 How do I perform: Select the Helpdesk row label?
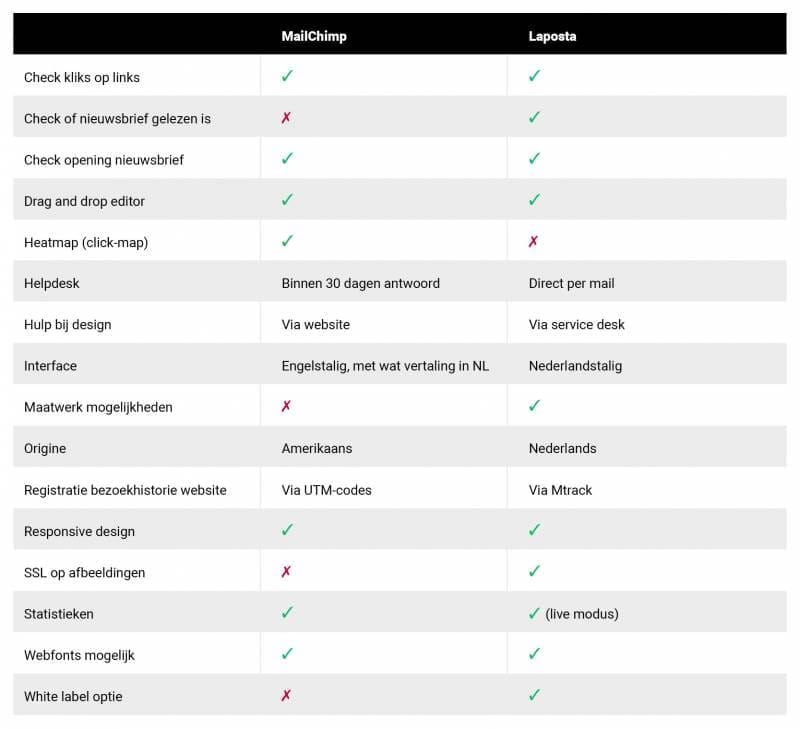click(x=52, y=283)
